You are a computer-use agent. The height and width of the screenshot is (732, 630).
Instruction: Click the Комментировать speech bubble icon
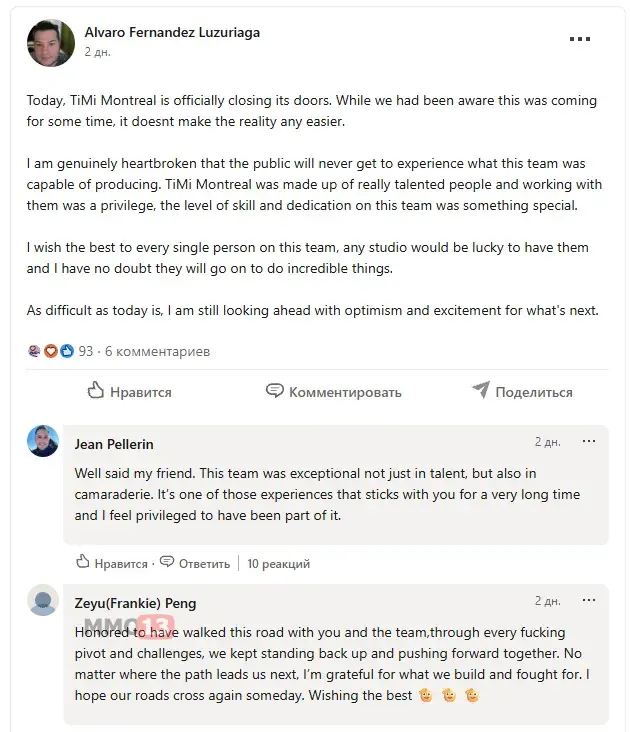pyautogui.click(x=275, y=391)
